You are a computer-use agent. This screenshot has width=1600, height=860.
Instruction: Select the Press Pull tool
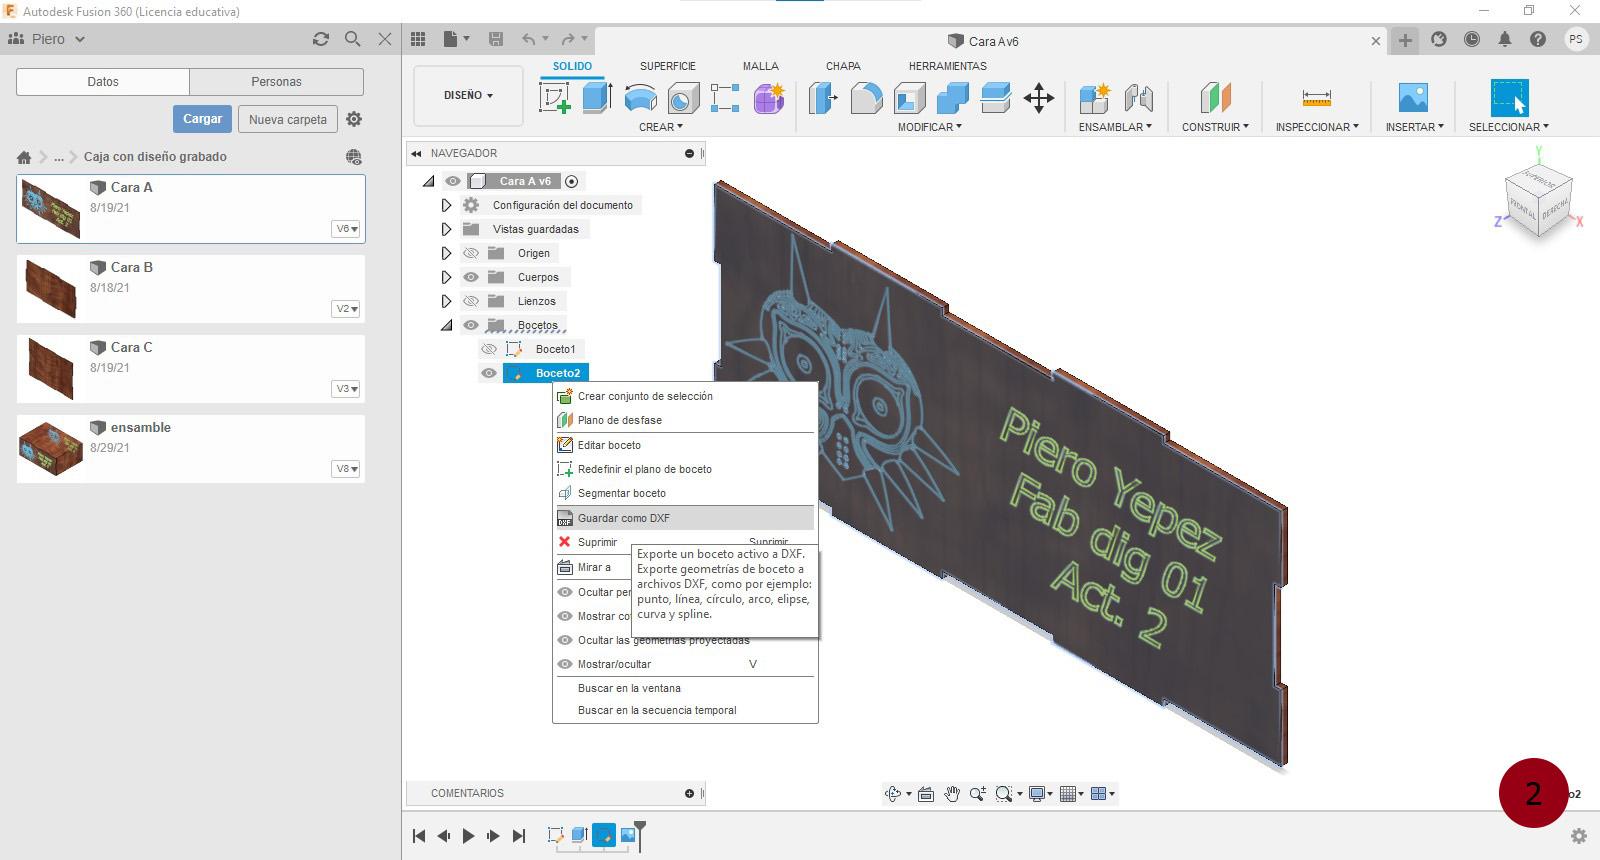823,98
